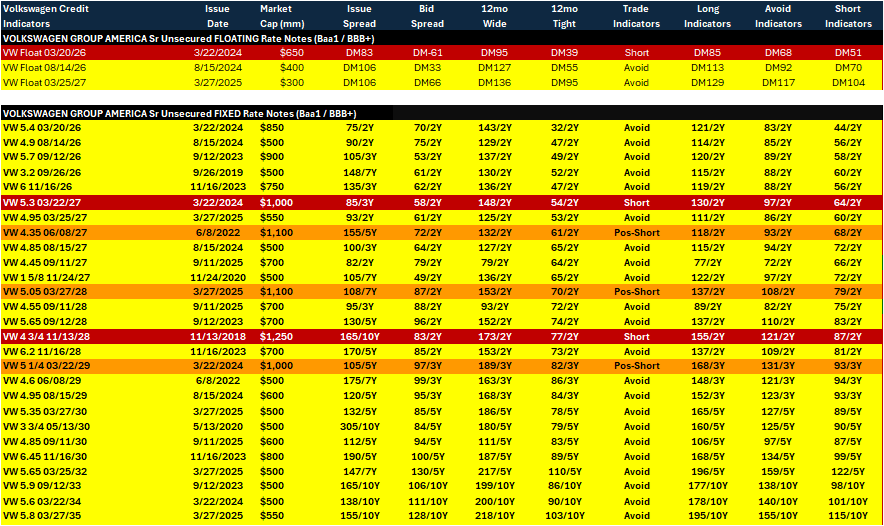The image size is (884, 526).
Task: Click the Bid Spread column header
Action: [427, 16]
